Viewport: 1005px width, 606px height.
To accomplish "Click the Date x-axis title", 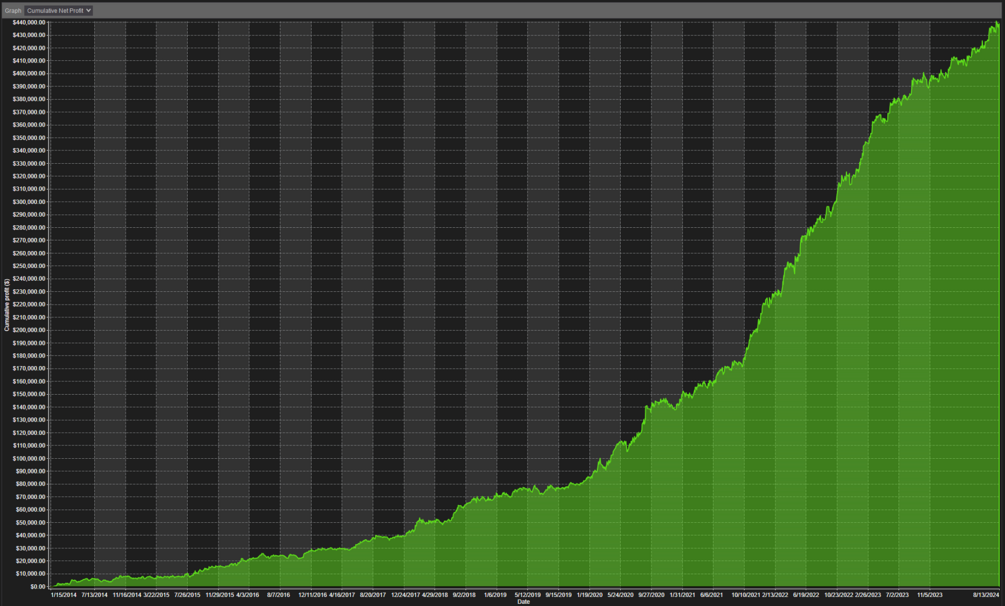I will 524,602.
